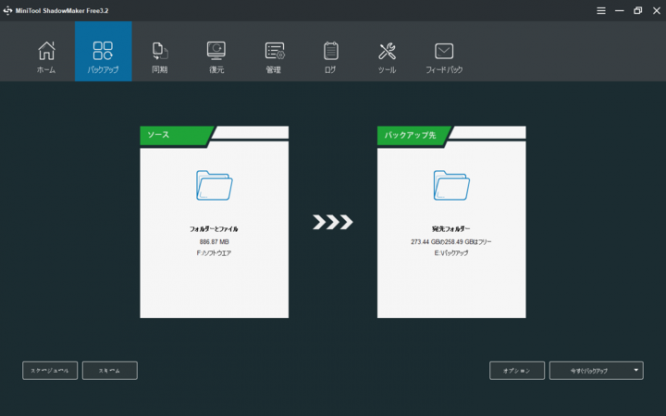Expand the Back up Now dropdown arrow
Screen dimensions: 666x416
pyautogui.click(x=636, y=370)
